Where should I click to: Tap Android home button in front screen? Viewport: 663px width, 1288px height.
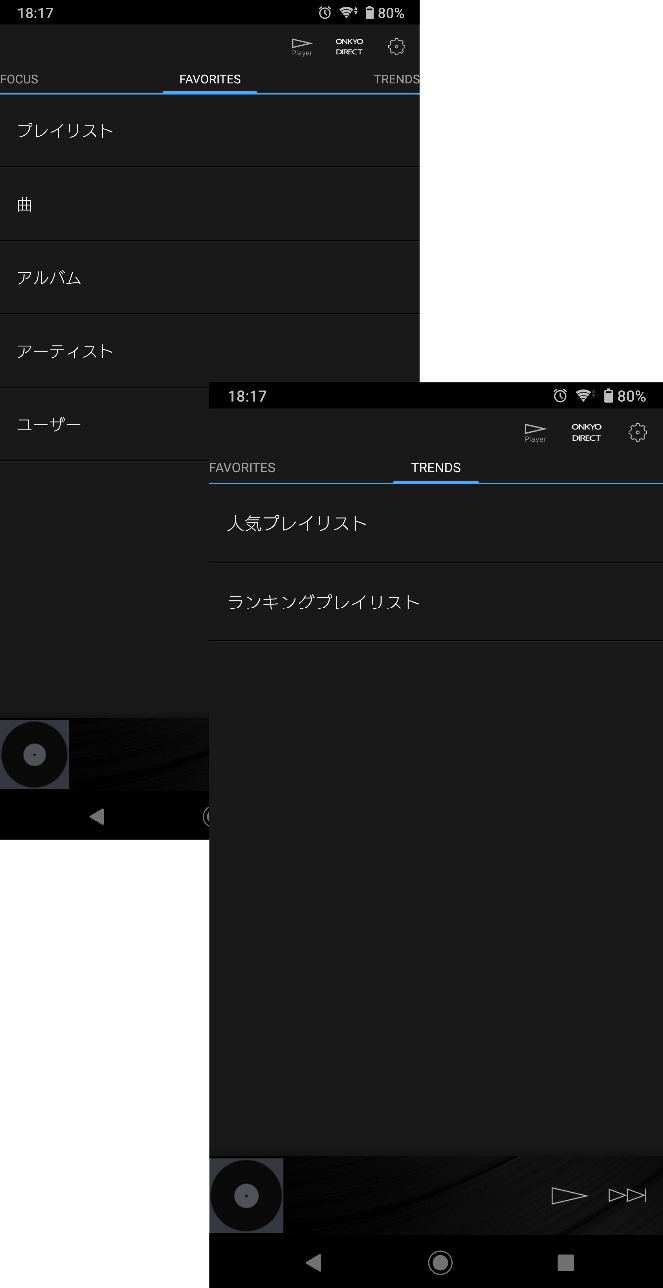click(439, 1262)
